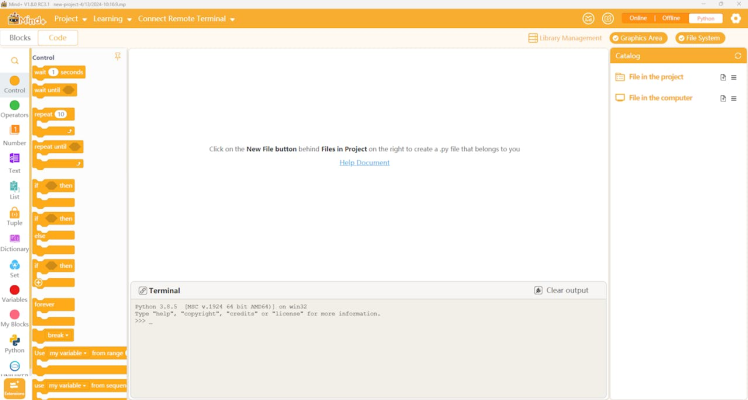Screen dimensions: 748x400
Task: Create new file in File in the project
Action: [723, 77]
